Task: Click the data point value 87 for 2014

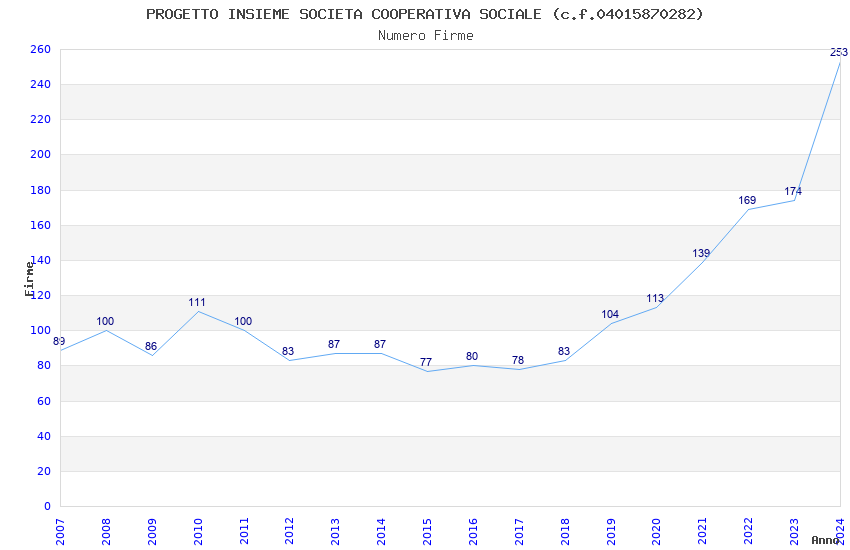Action: [379, 344]
